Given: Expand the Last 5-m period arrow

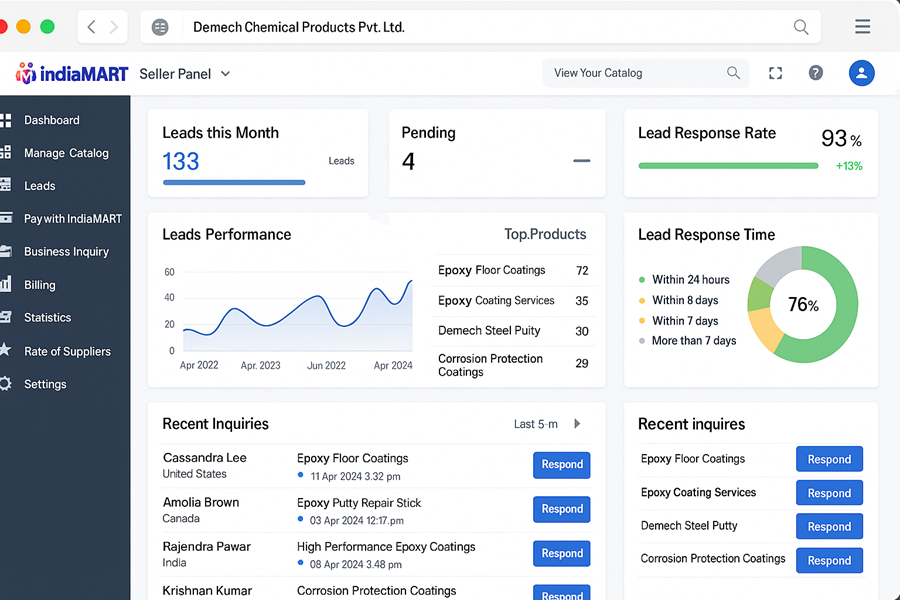Looking at the screenshot, I should coord(577,424).
